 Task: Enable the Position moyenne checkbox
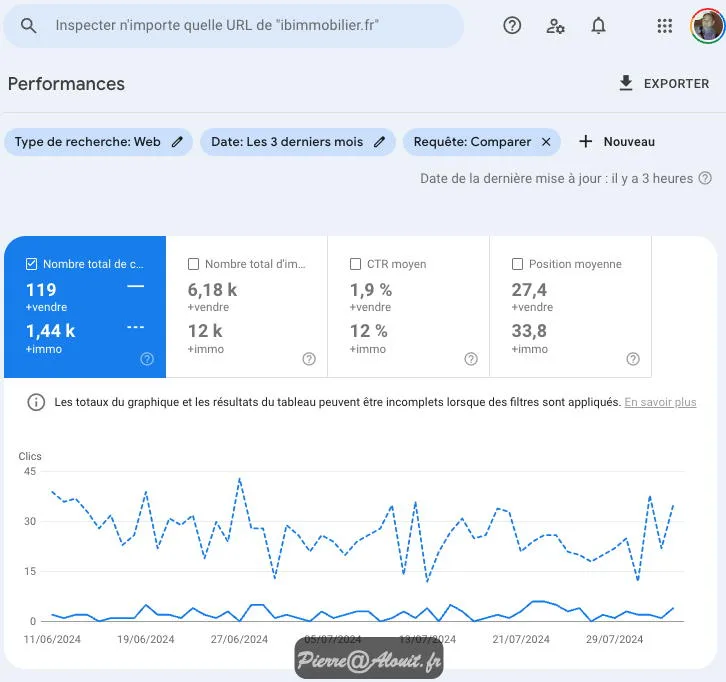pyautogui.click(x=518, y=264)
